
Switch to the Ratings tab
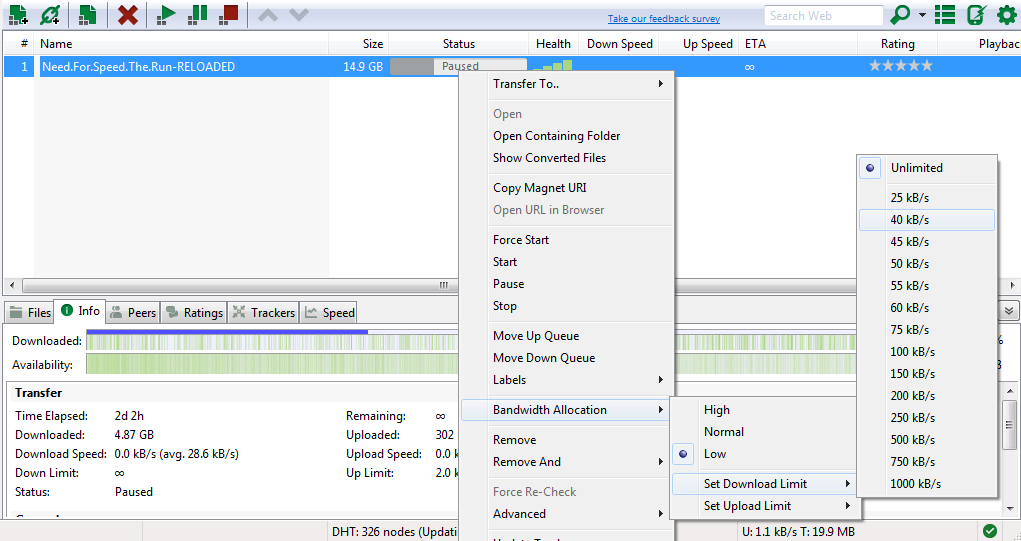194,312
